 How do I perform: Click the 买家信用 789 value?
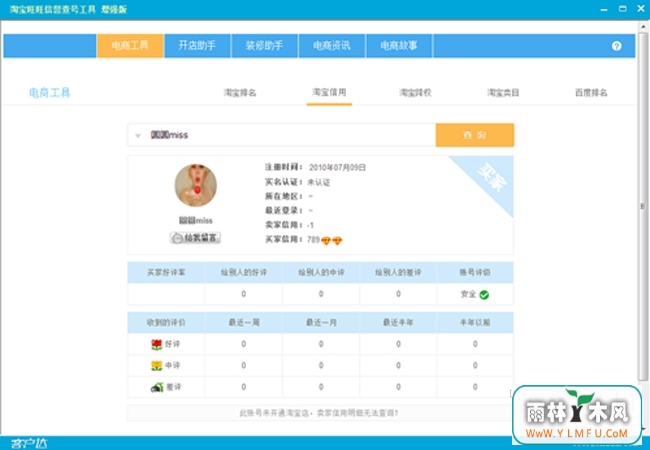313,240
